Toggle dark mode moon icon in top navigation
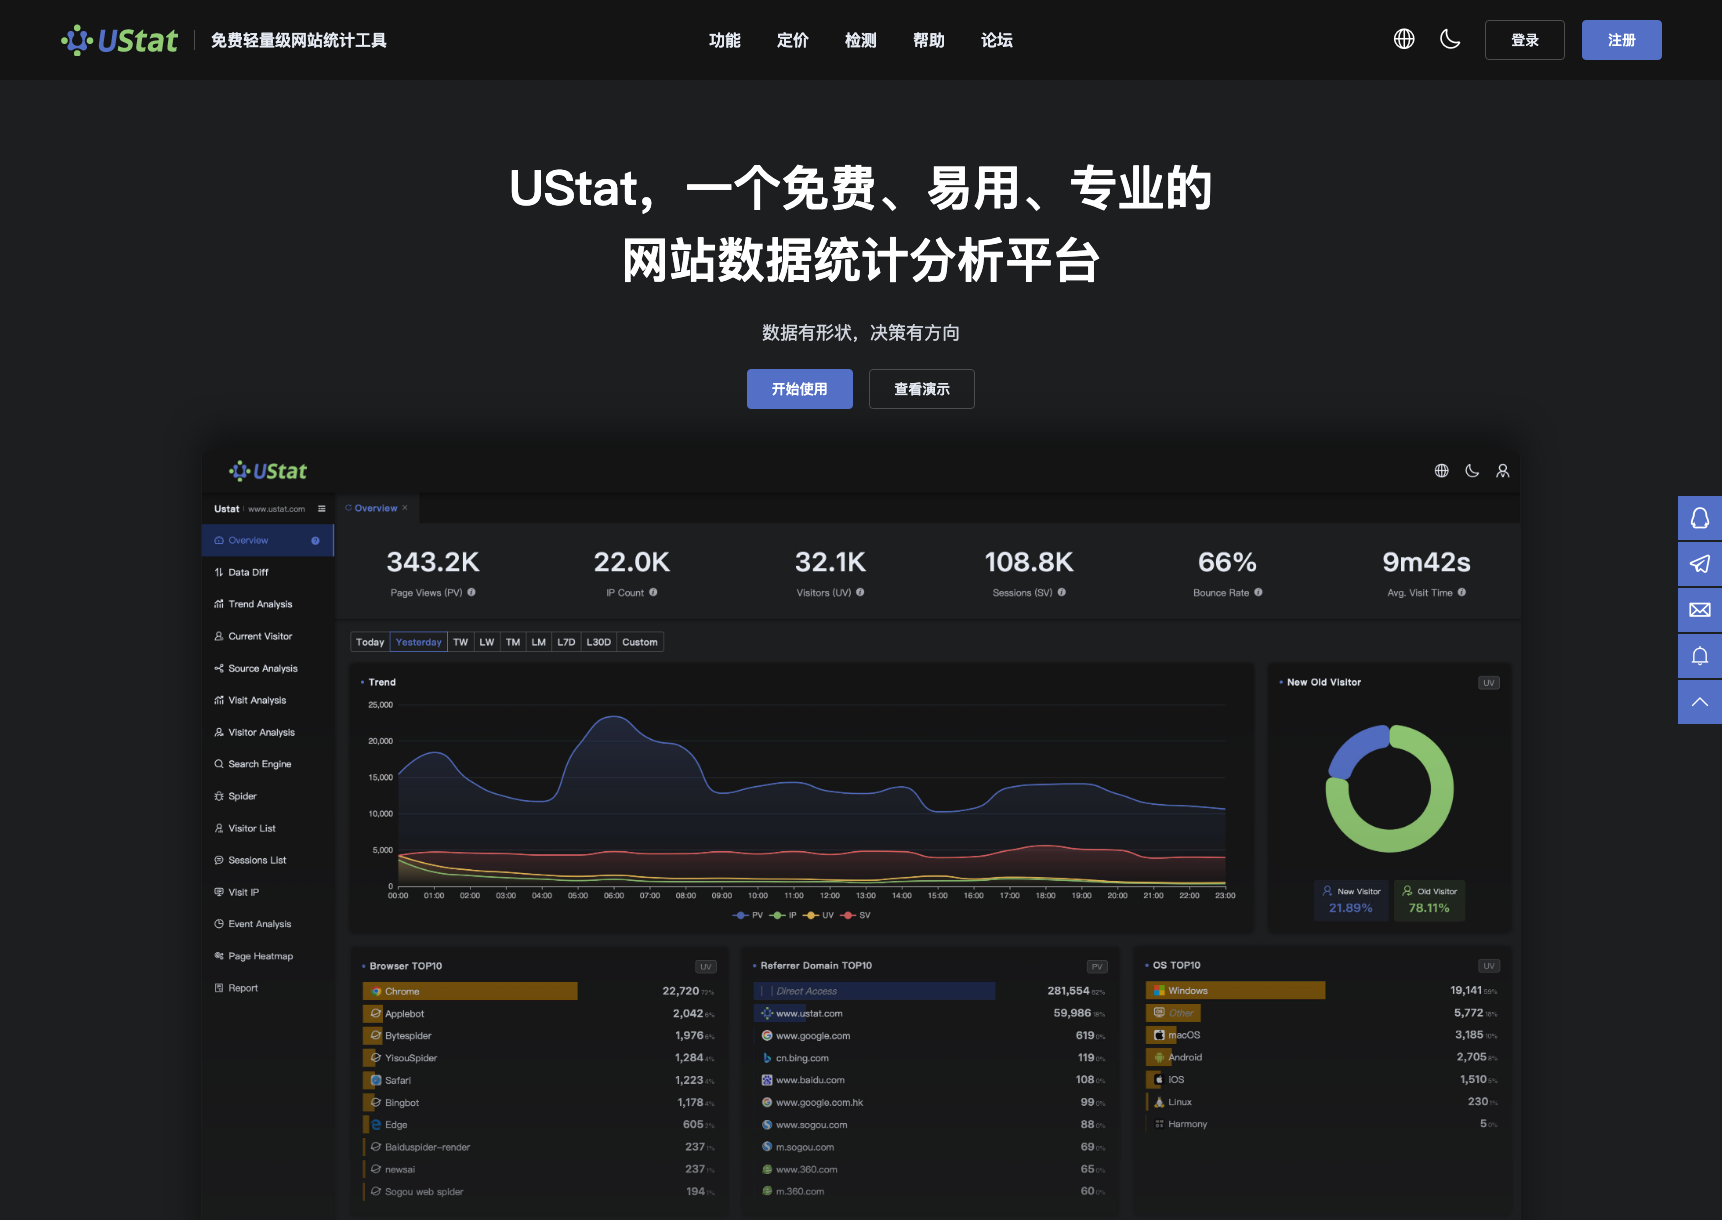The image size is (1722, 1220). tap(1450, 39)
